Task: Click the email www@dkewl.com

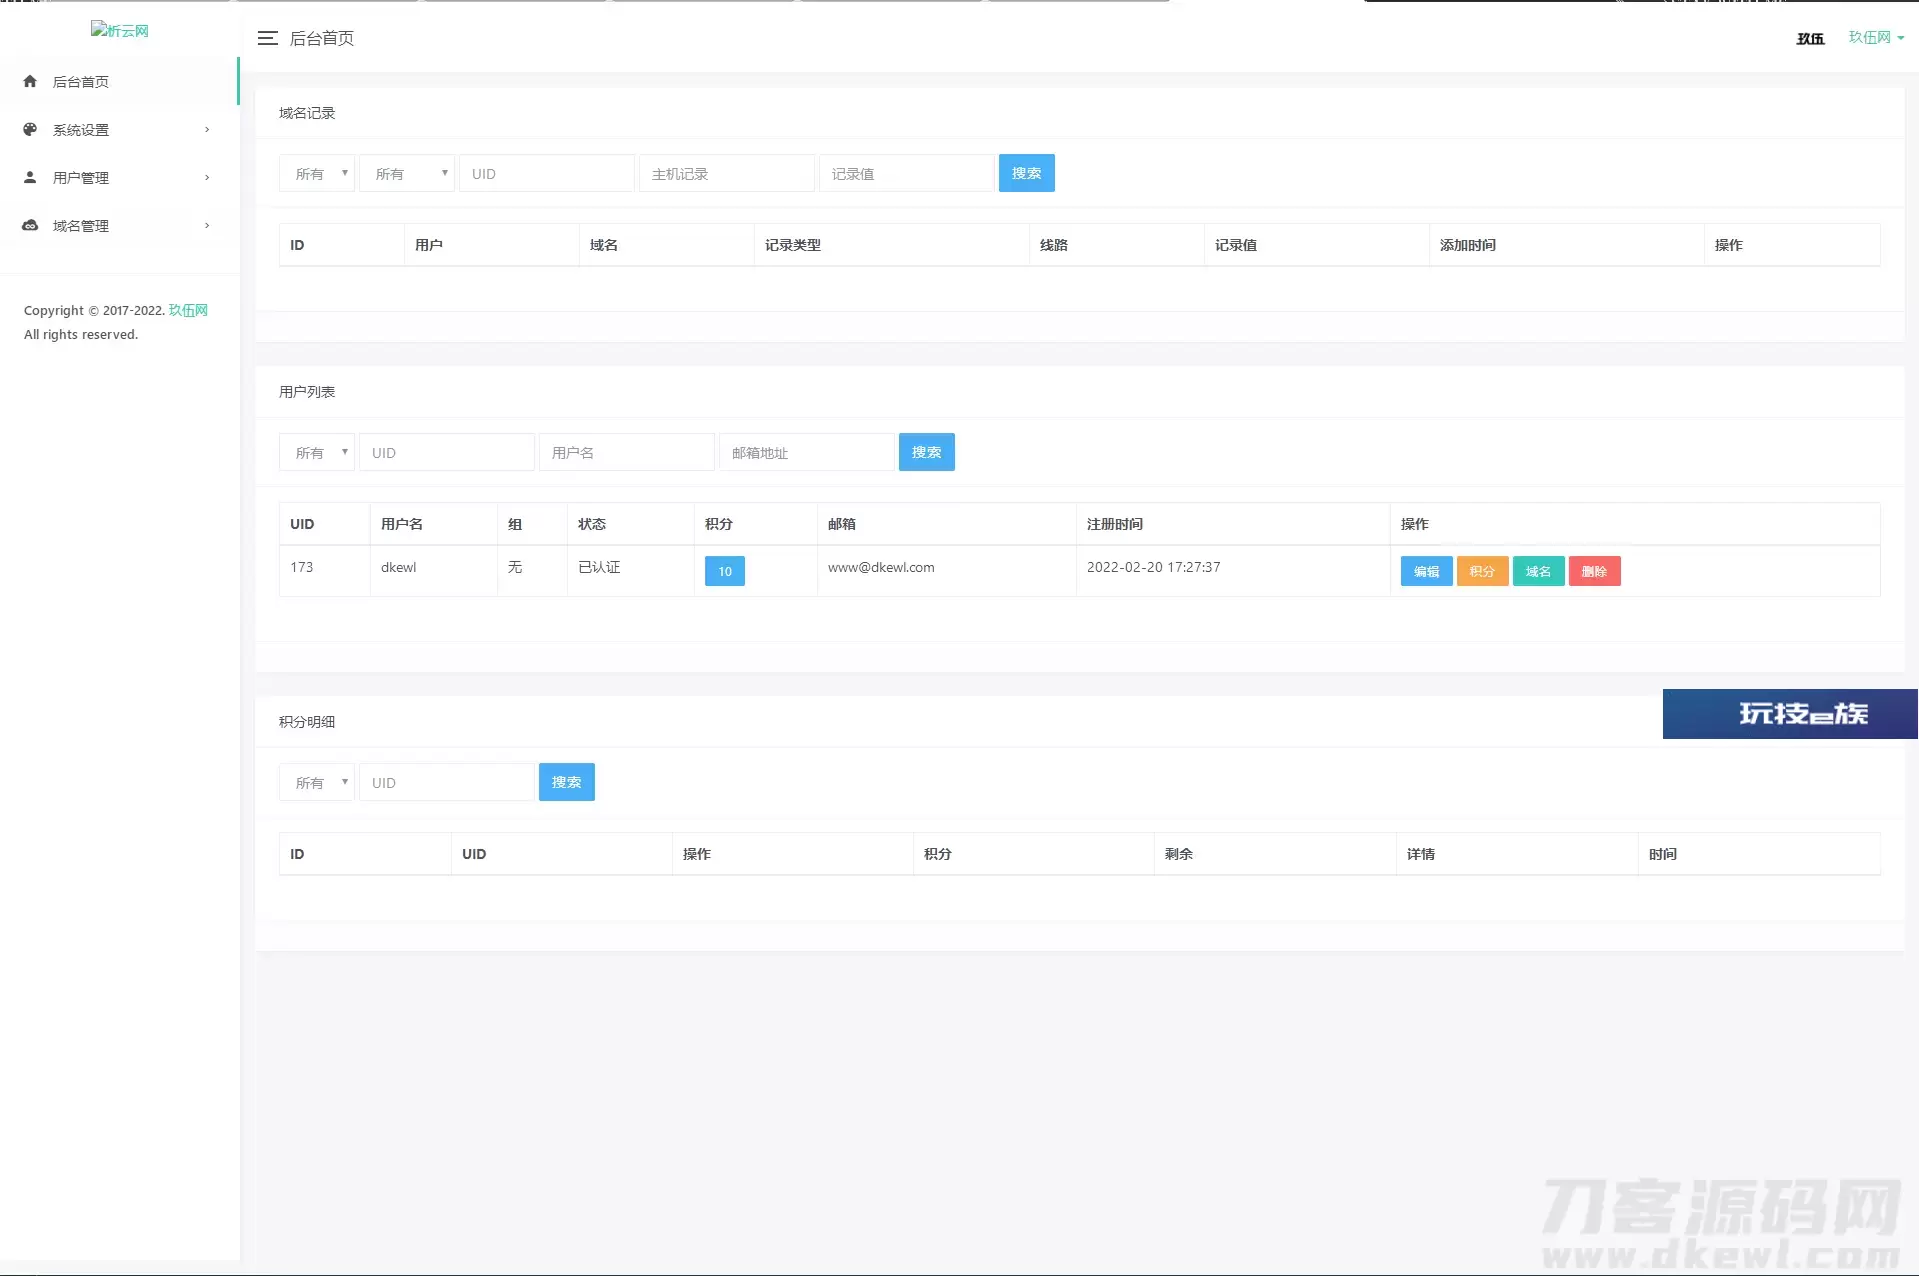Action: [881, 567]
